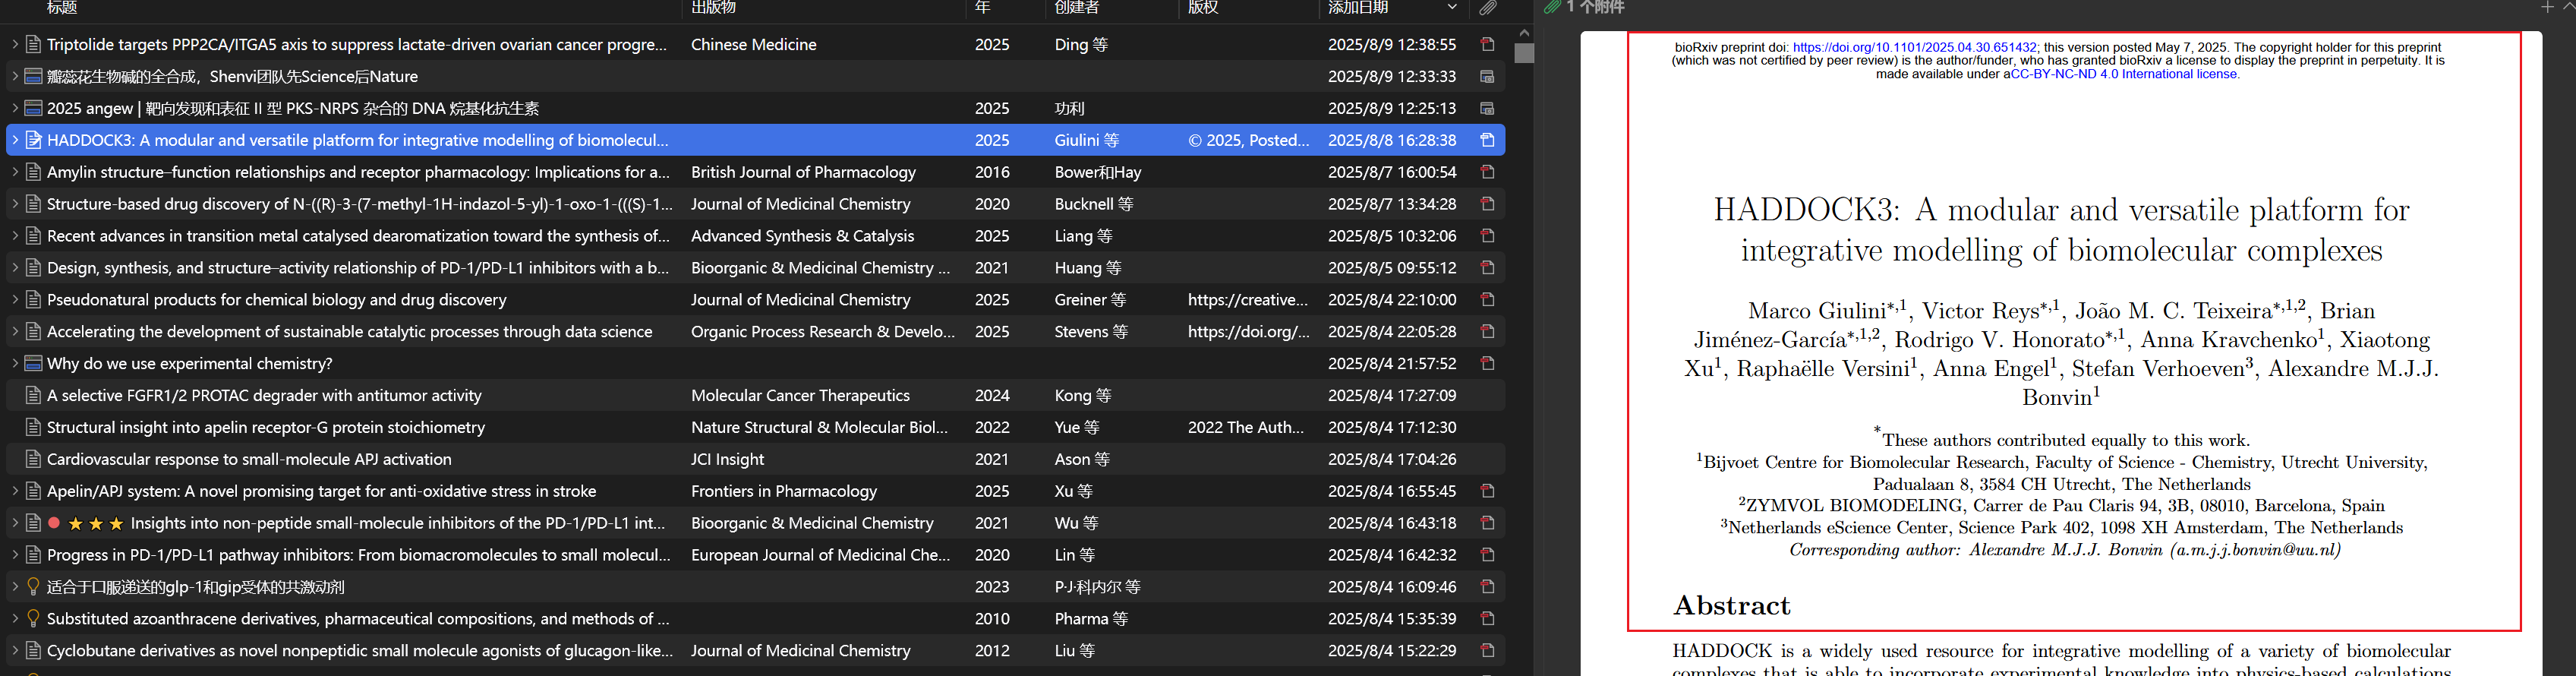Click the web page icon of the 瓣蕊花生物碱 entry
This screenshot has width=2576, height=676.
(x=33, y=76)
